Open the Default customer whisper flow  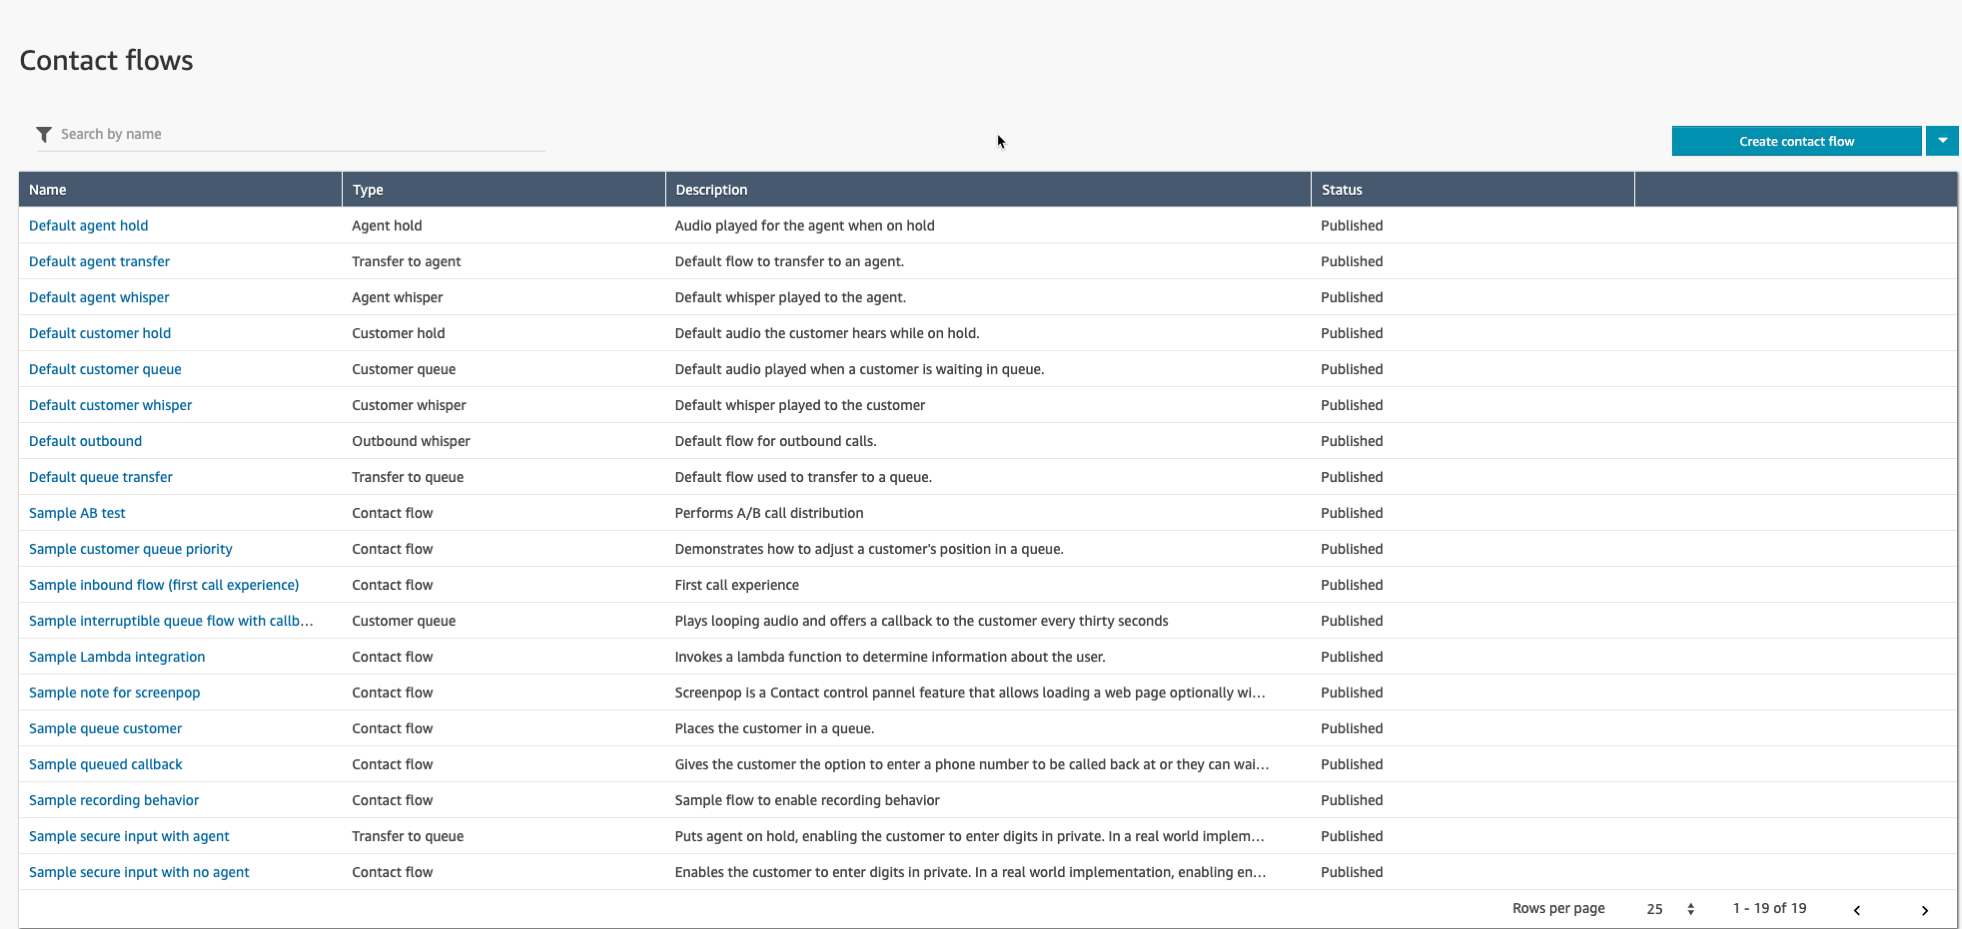pyautogui.click(x=110, y=406)
